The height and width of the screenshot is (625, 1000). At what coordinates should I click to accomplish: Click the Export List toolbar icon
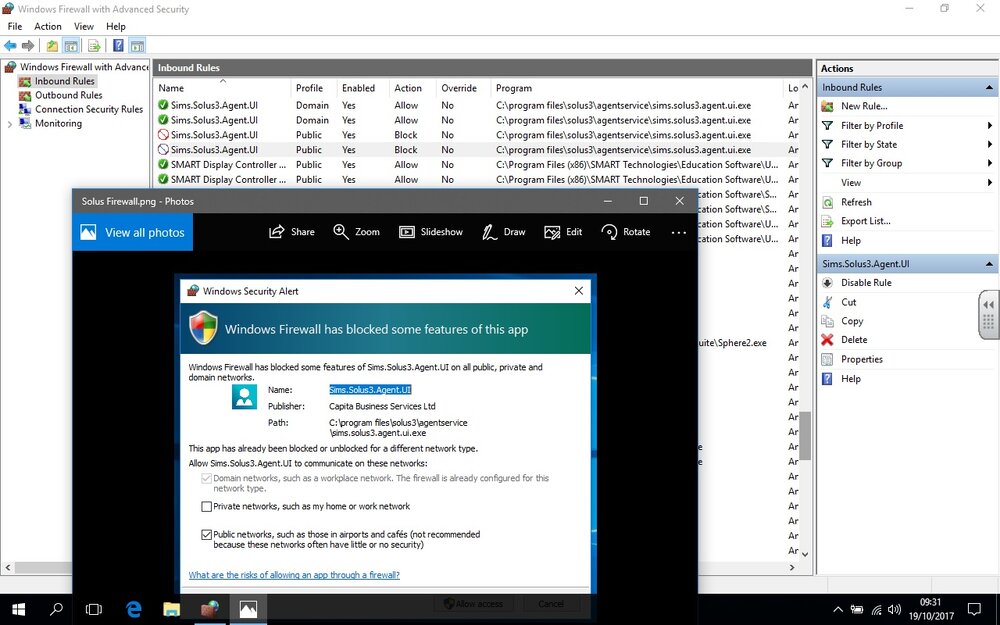click(94, 45)
